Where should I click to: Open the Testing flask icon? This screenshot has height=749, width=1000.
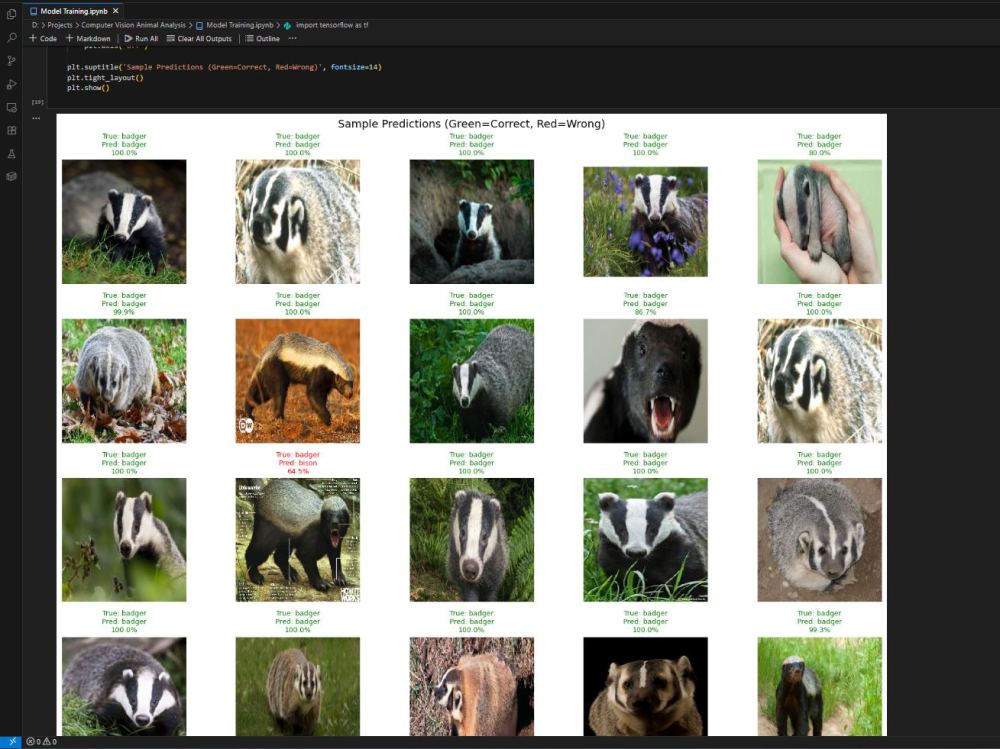coord(11,154)
